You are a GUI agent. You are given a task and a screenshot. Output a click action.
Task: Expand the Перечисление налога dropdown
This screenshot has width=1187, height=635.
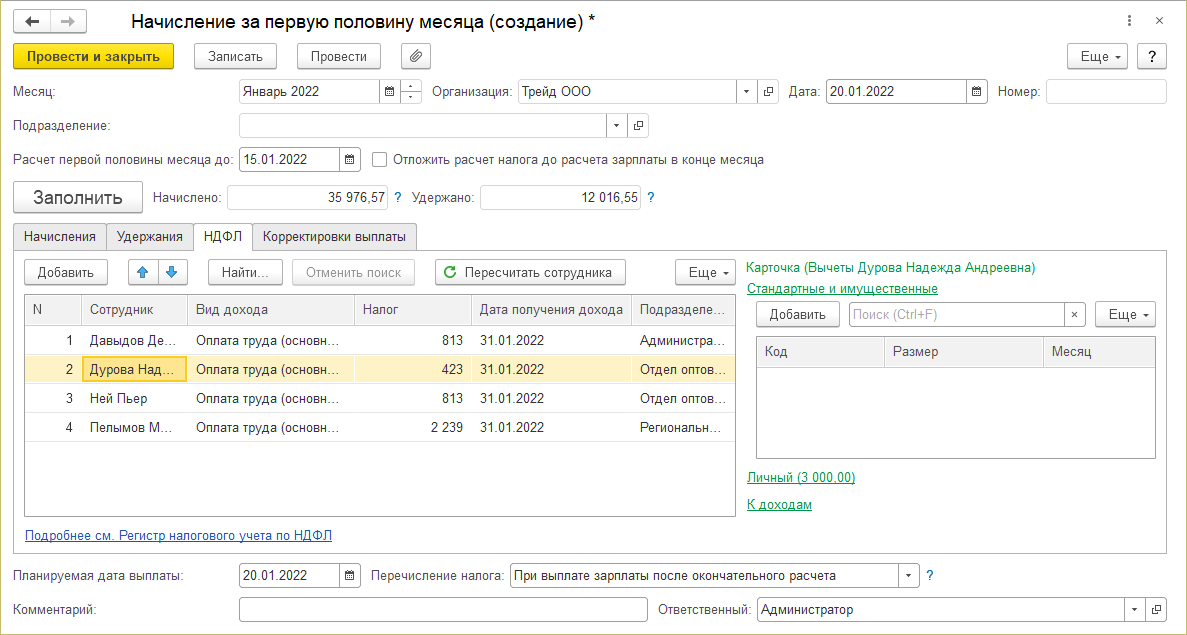(x=908, y=576)
